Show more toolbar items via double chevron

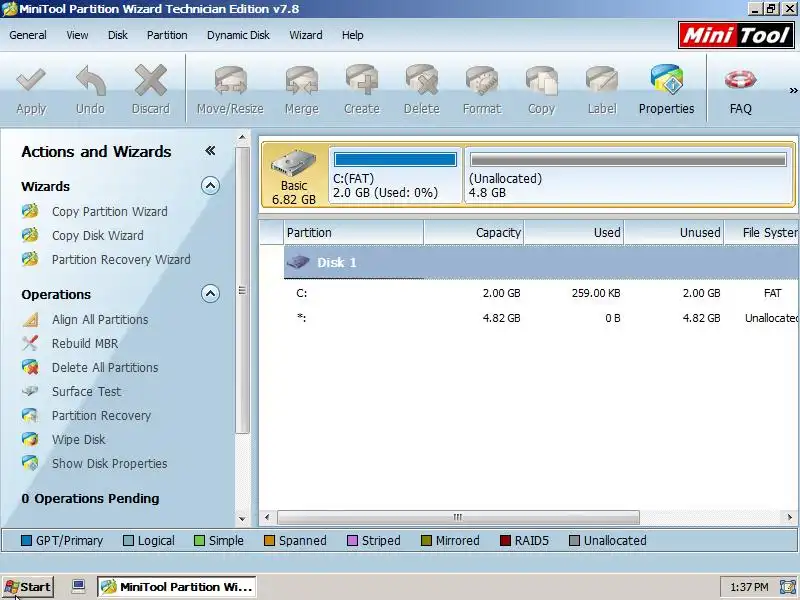coord(793,90)
